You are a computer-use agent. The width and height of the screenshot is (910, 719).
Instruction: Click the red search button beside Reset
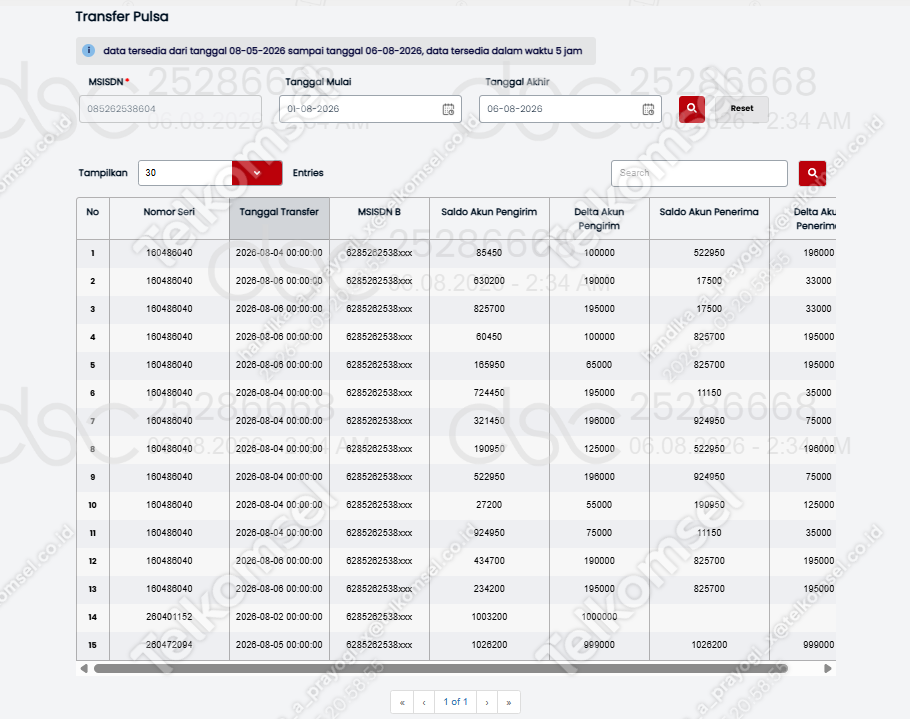692,109
